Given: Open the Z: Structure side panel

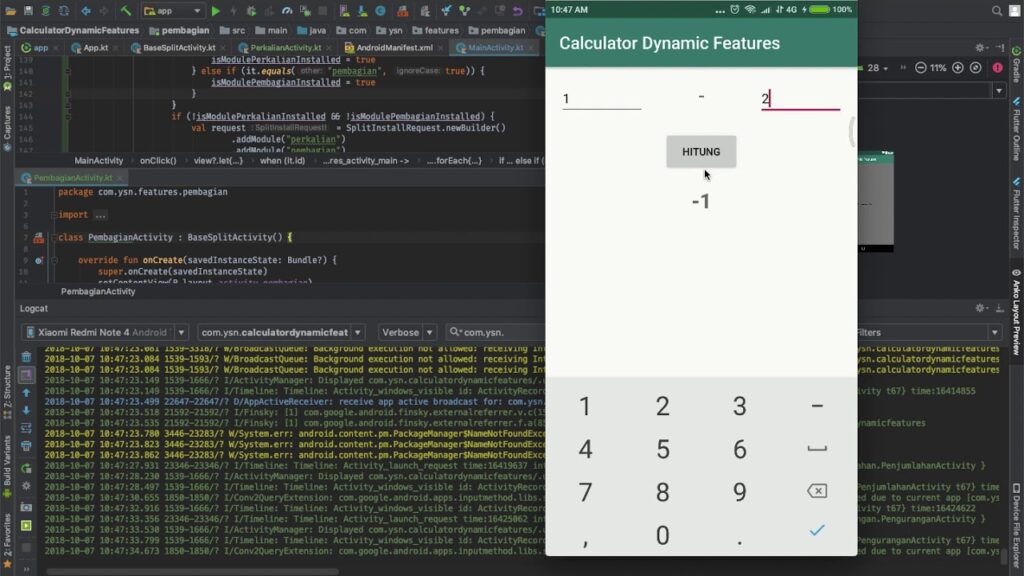Looking at the screenshot, I should 7,392.
